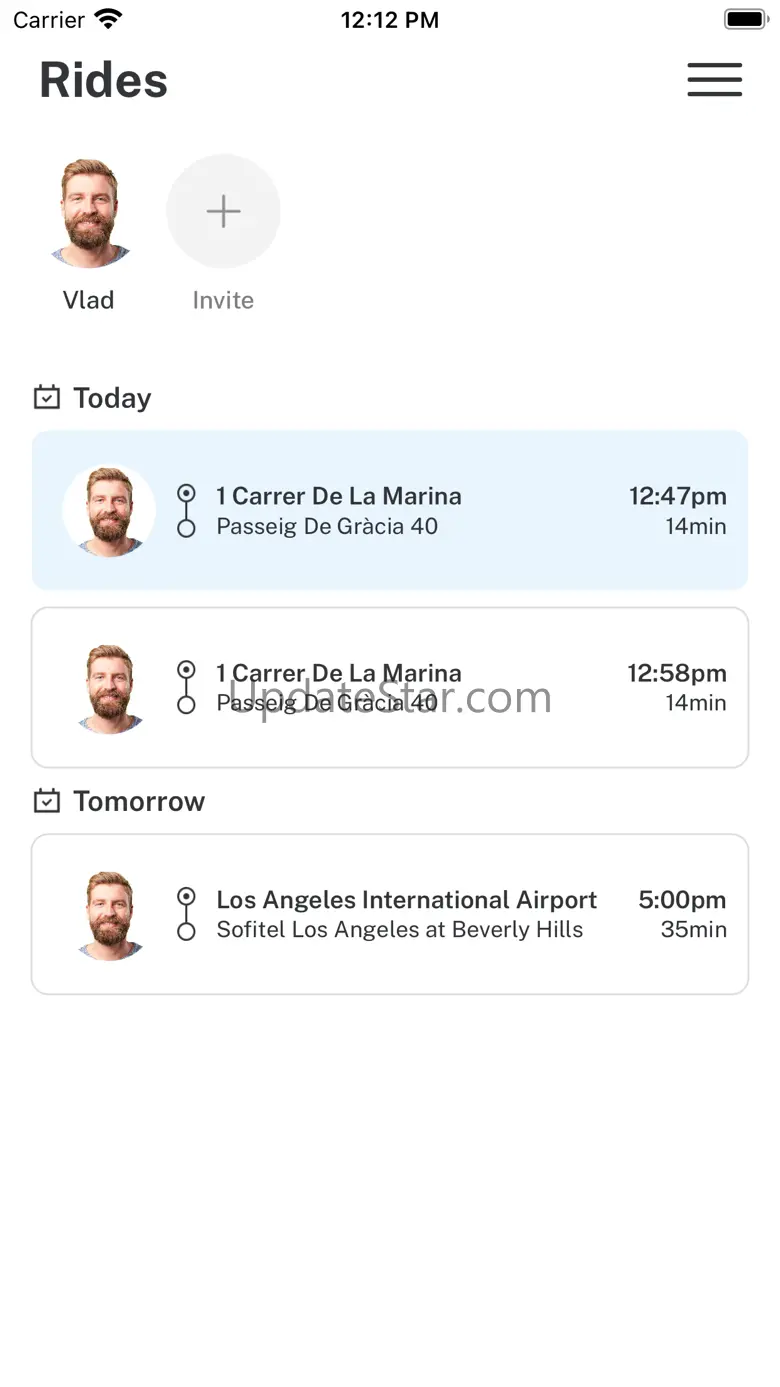Select the Tomorrow section header
780x1387 pixels.
(139, 801)
